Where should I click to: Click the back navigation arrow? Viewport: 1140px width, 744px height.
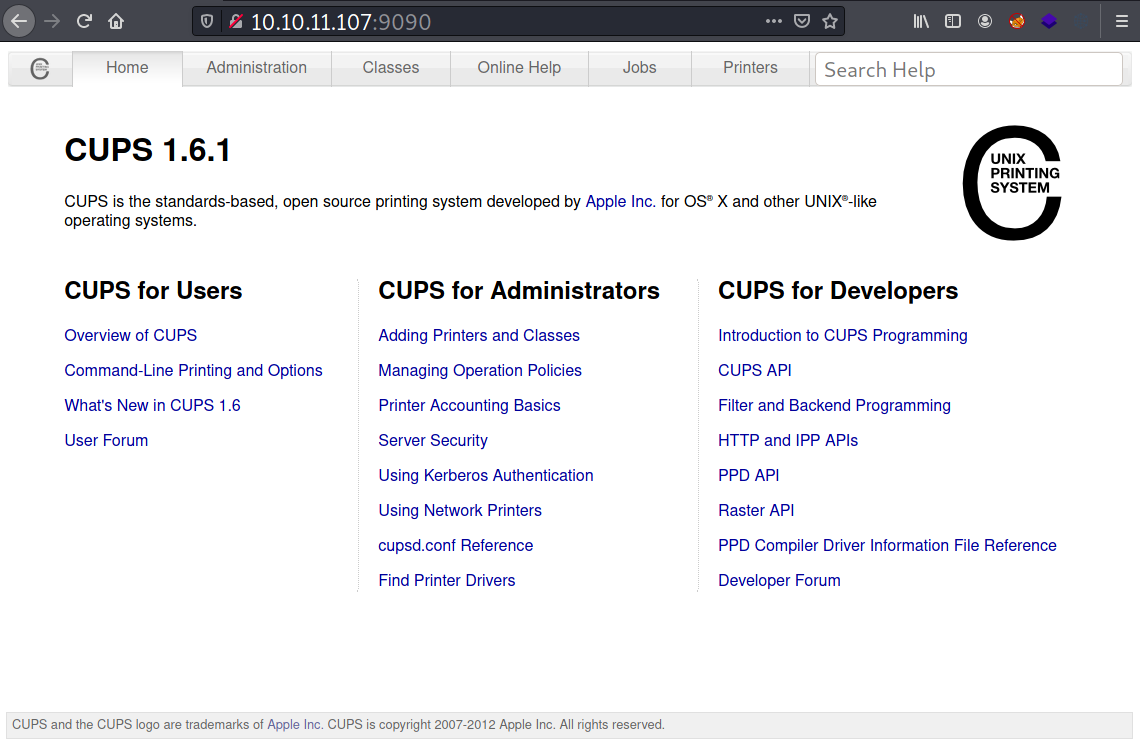18,20
